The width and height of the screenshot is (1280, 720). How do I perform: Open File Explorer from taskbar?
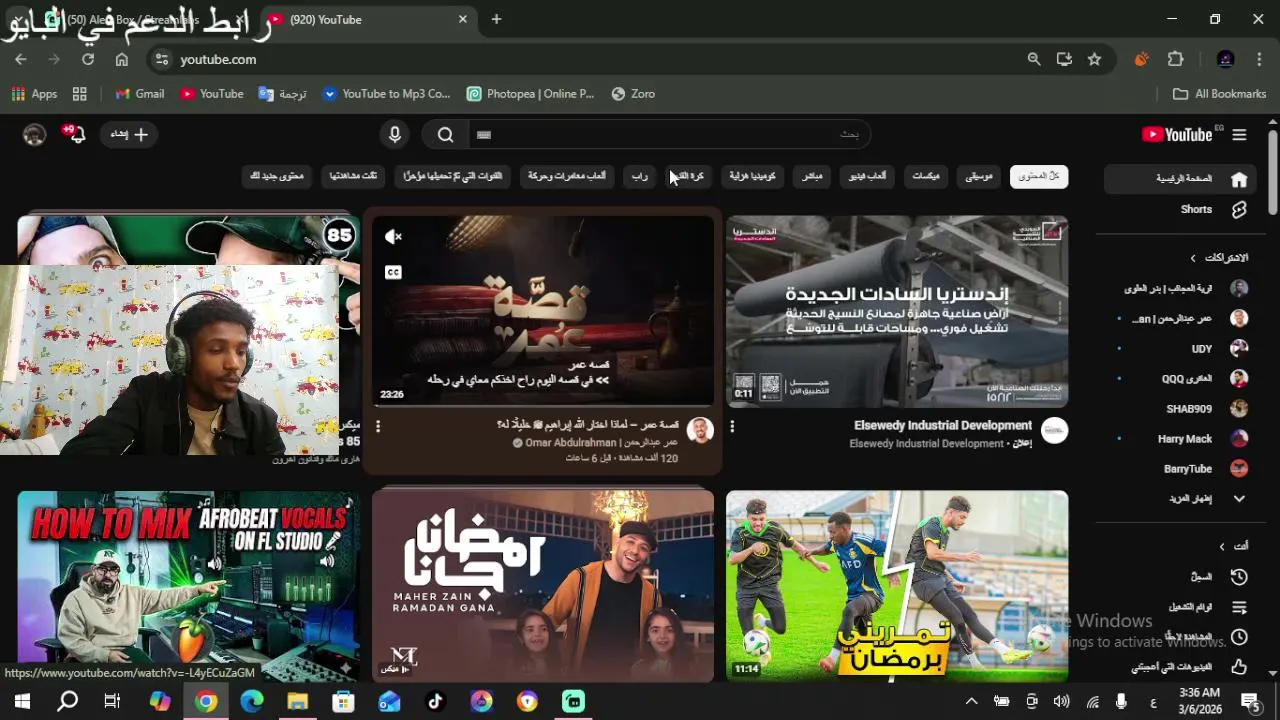tap(297, 702)
